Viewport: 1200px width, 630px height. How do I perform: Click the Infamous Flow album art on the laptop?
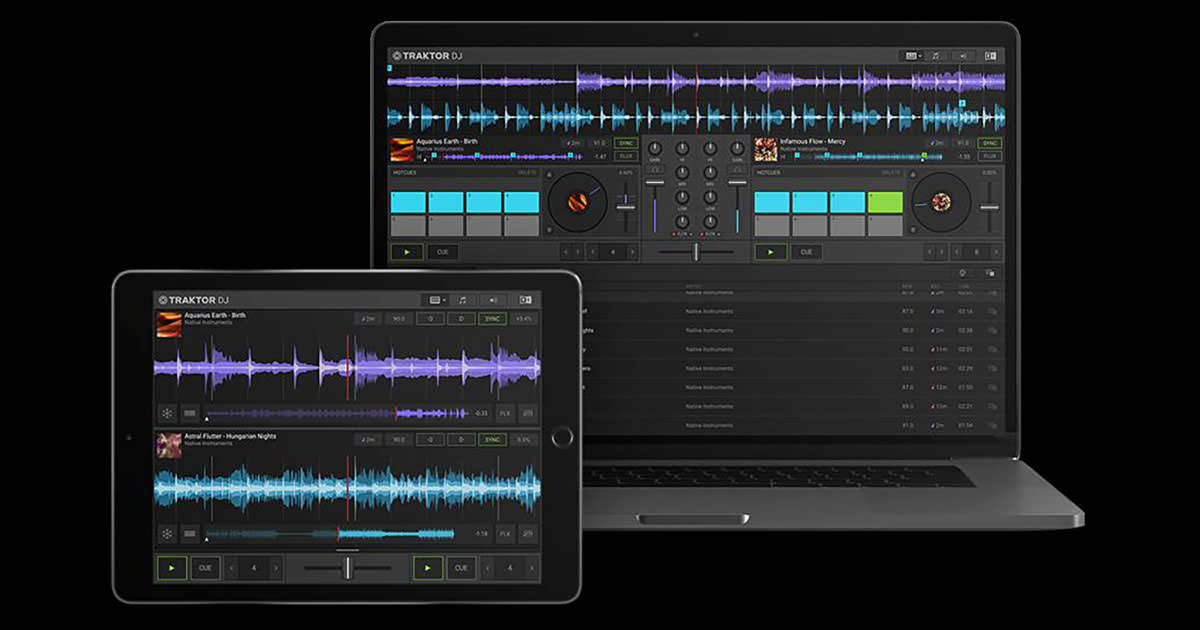766,149
